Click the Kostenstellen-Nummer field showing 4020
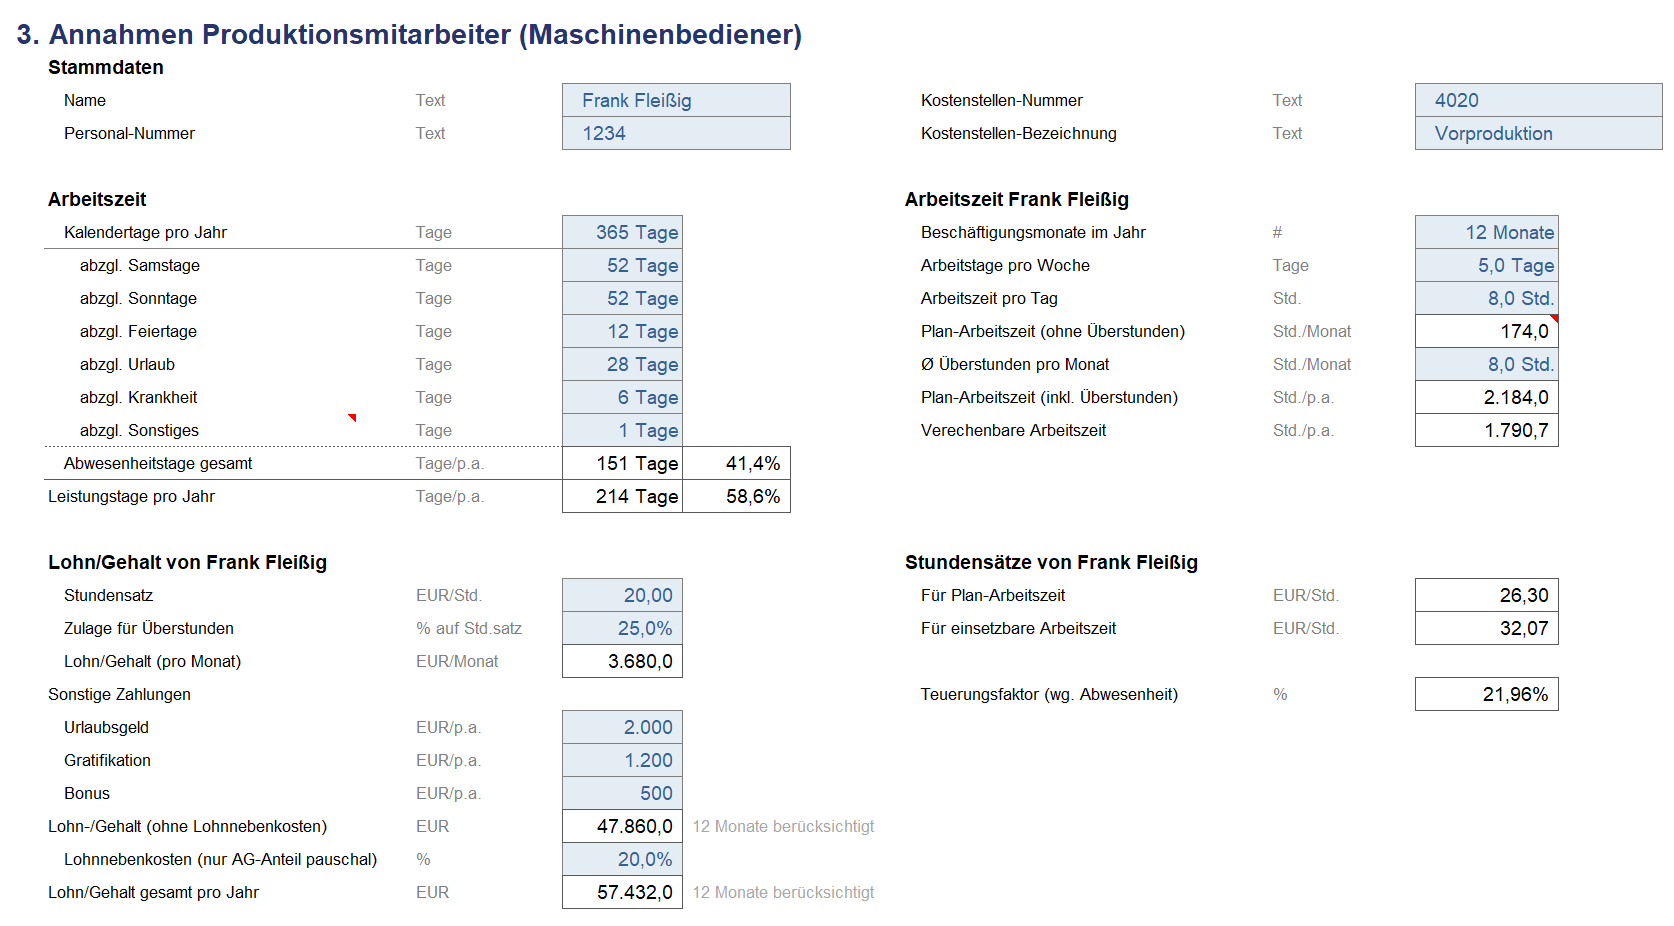The height and width of the screenshot is (926, 1674). (1538, 100)
